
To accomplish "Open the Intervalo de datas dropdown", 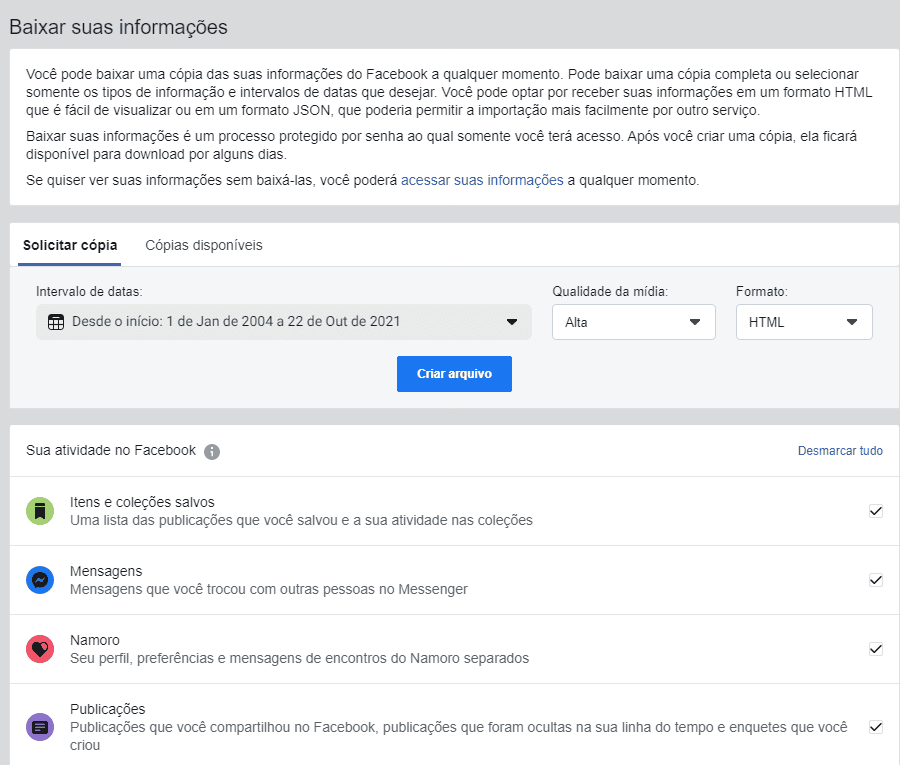I will [284, 322].
